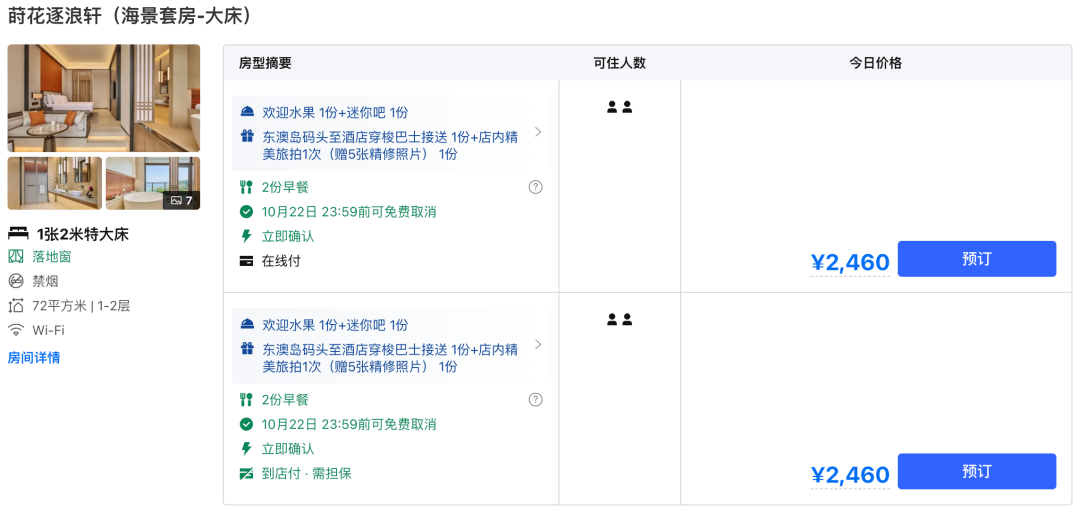The height and width of the screenshot is (512, 1080).
Task: Click the photo count icon showing 7
Action: [176, 200]
